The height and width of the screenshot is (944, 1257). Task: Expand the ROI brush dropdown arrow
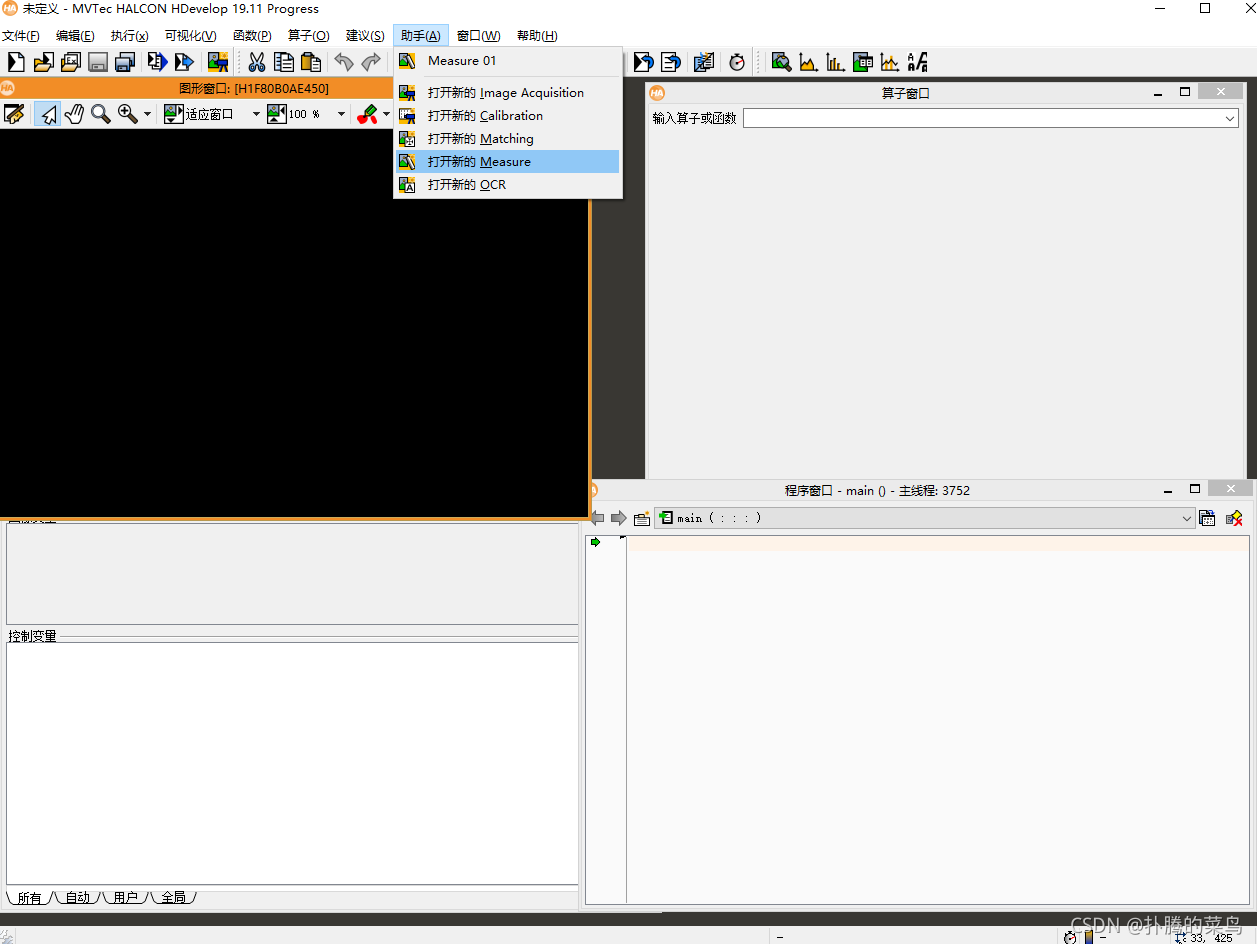[387, 114]
